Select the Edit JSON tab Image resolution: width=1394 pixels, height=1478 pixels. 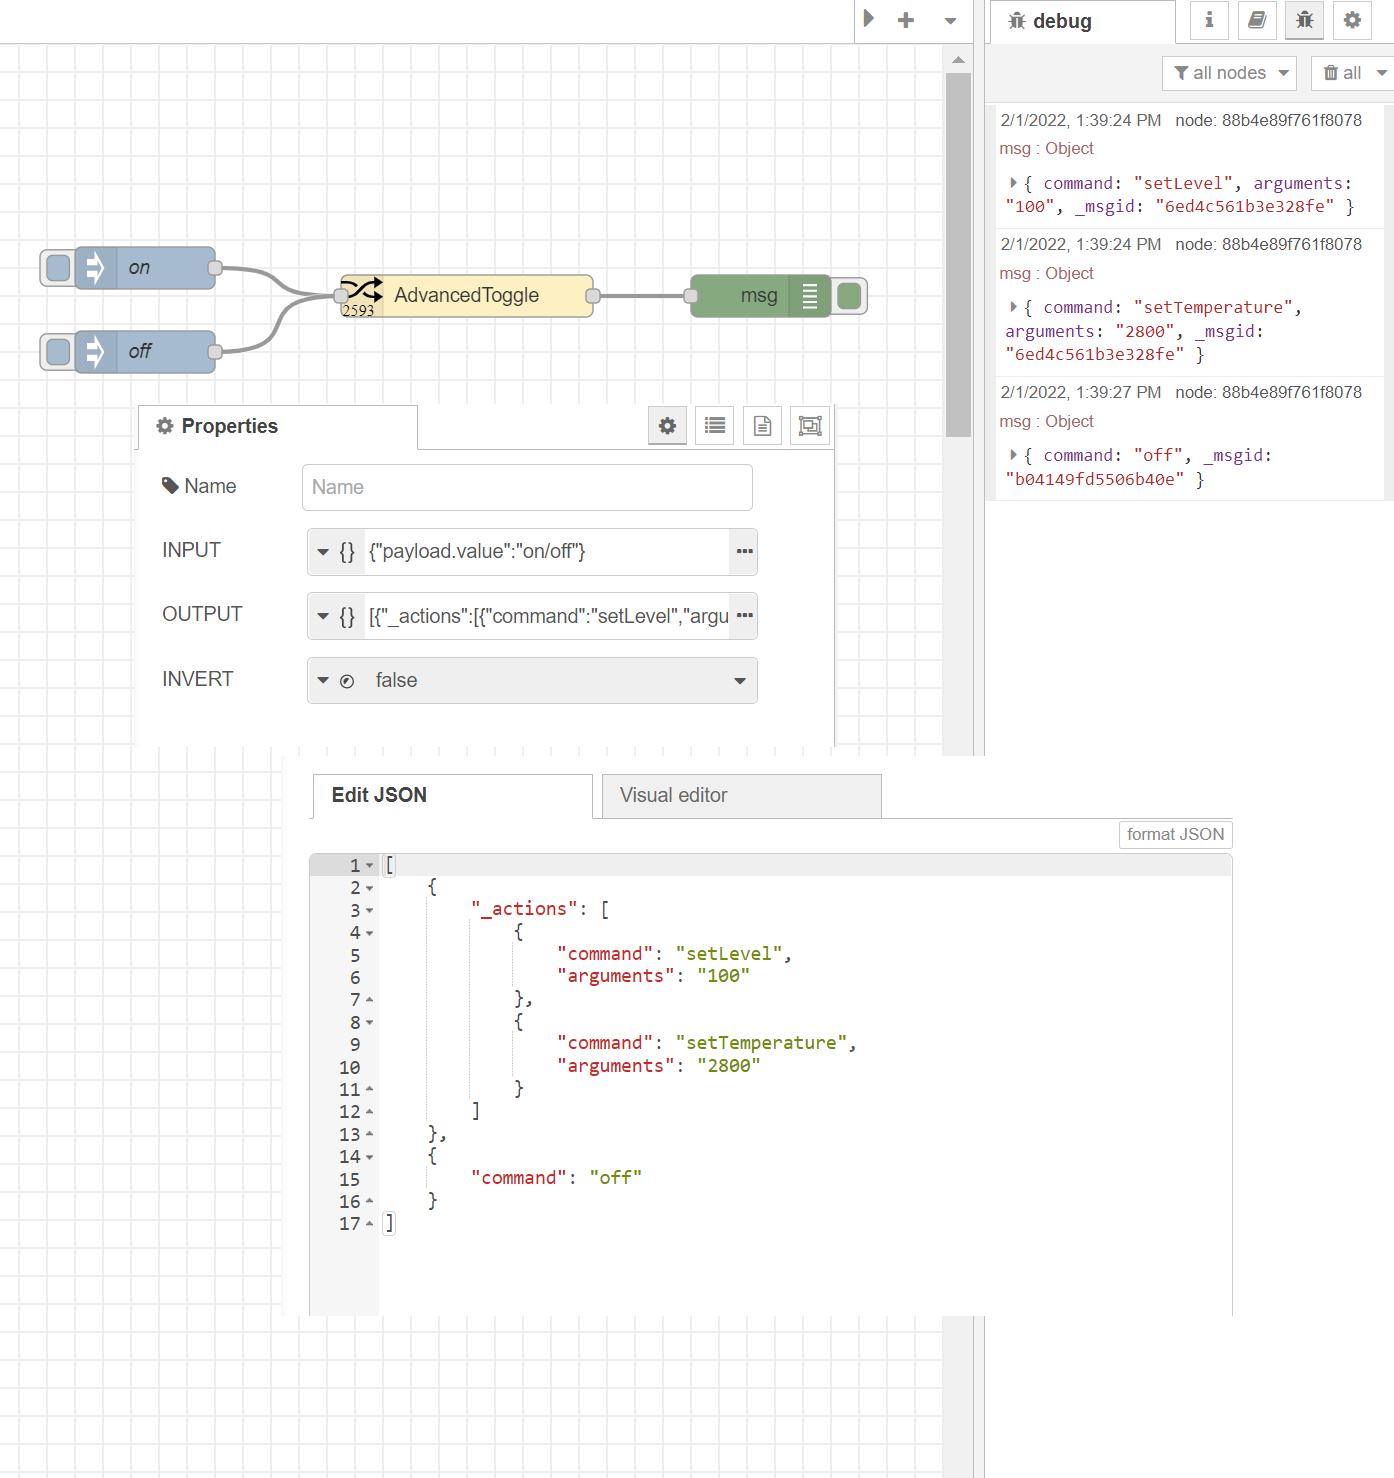(379, 795)
